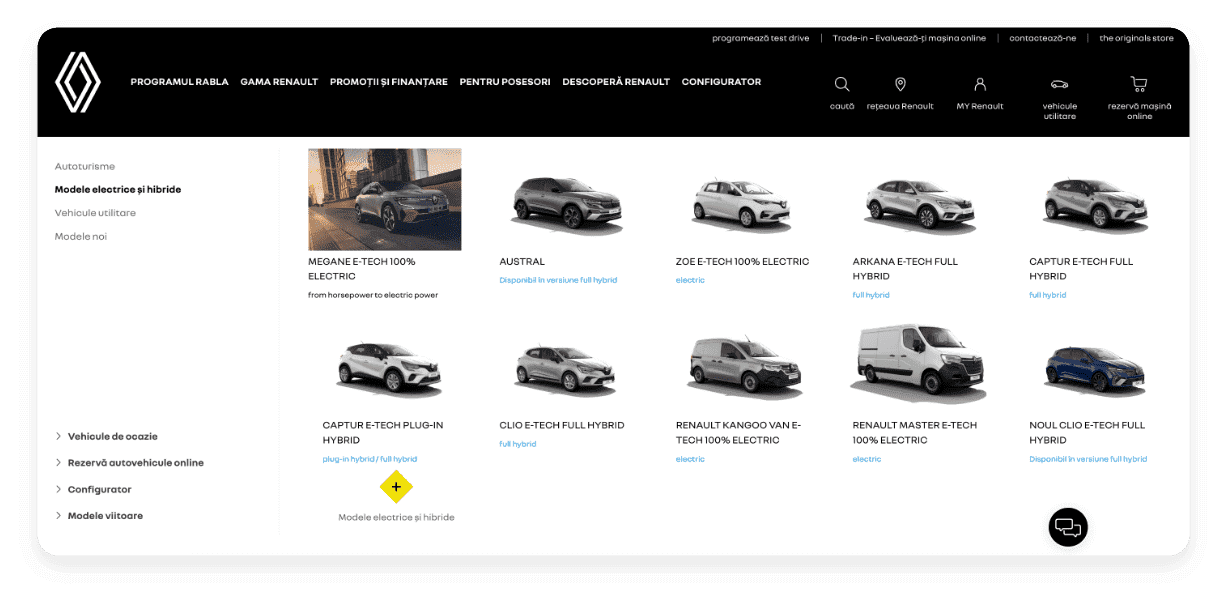Click NOUL CLIO E-TECH FULL HYBRID title
This screenshot has height=603, width=1227.
coord(1086,433)
